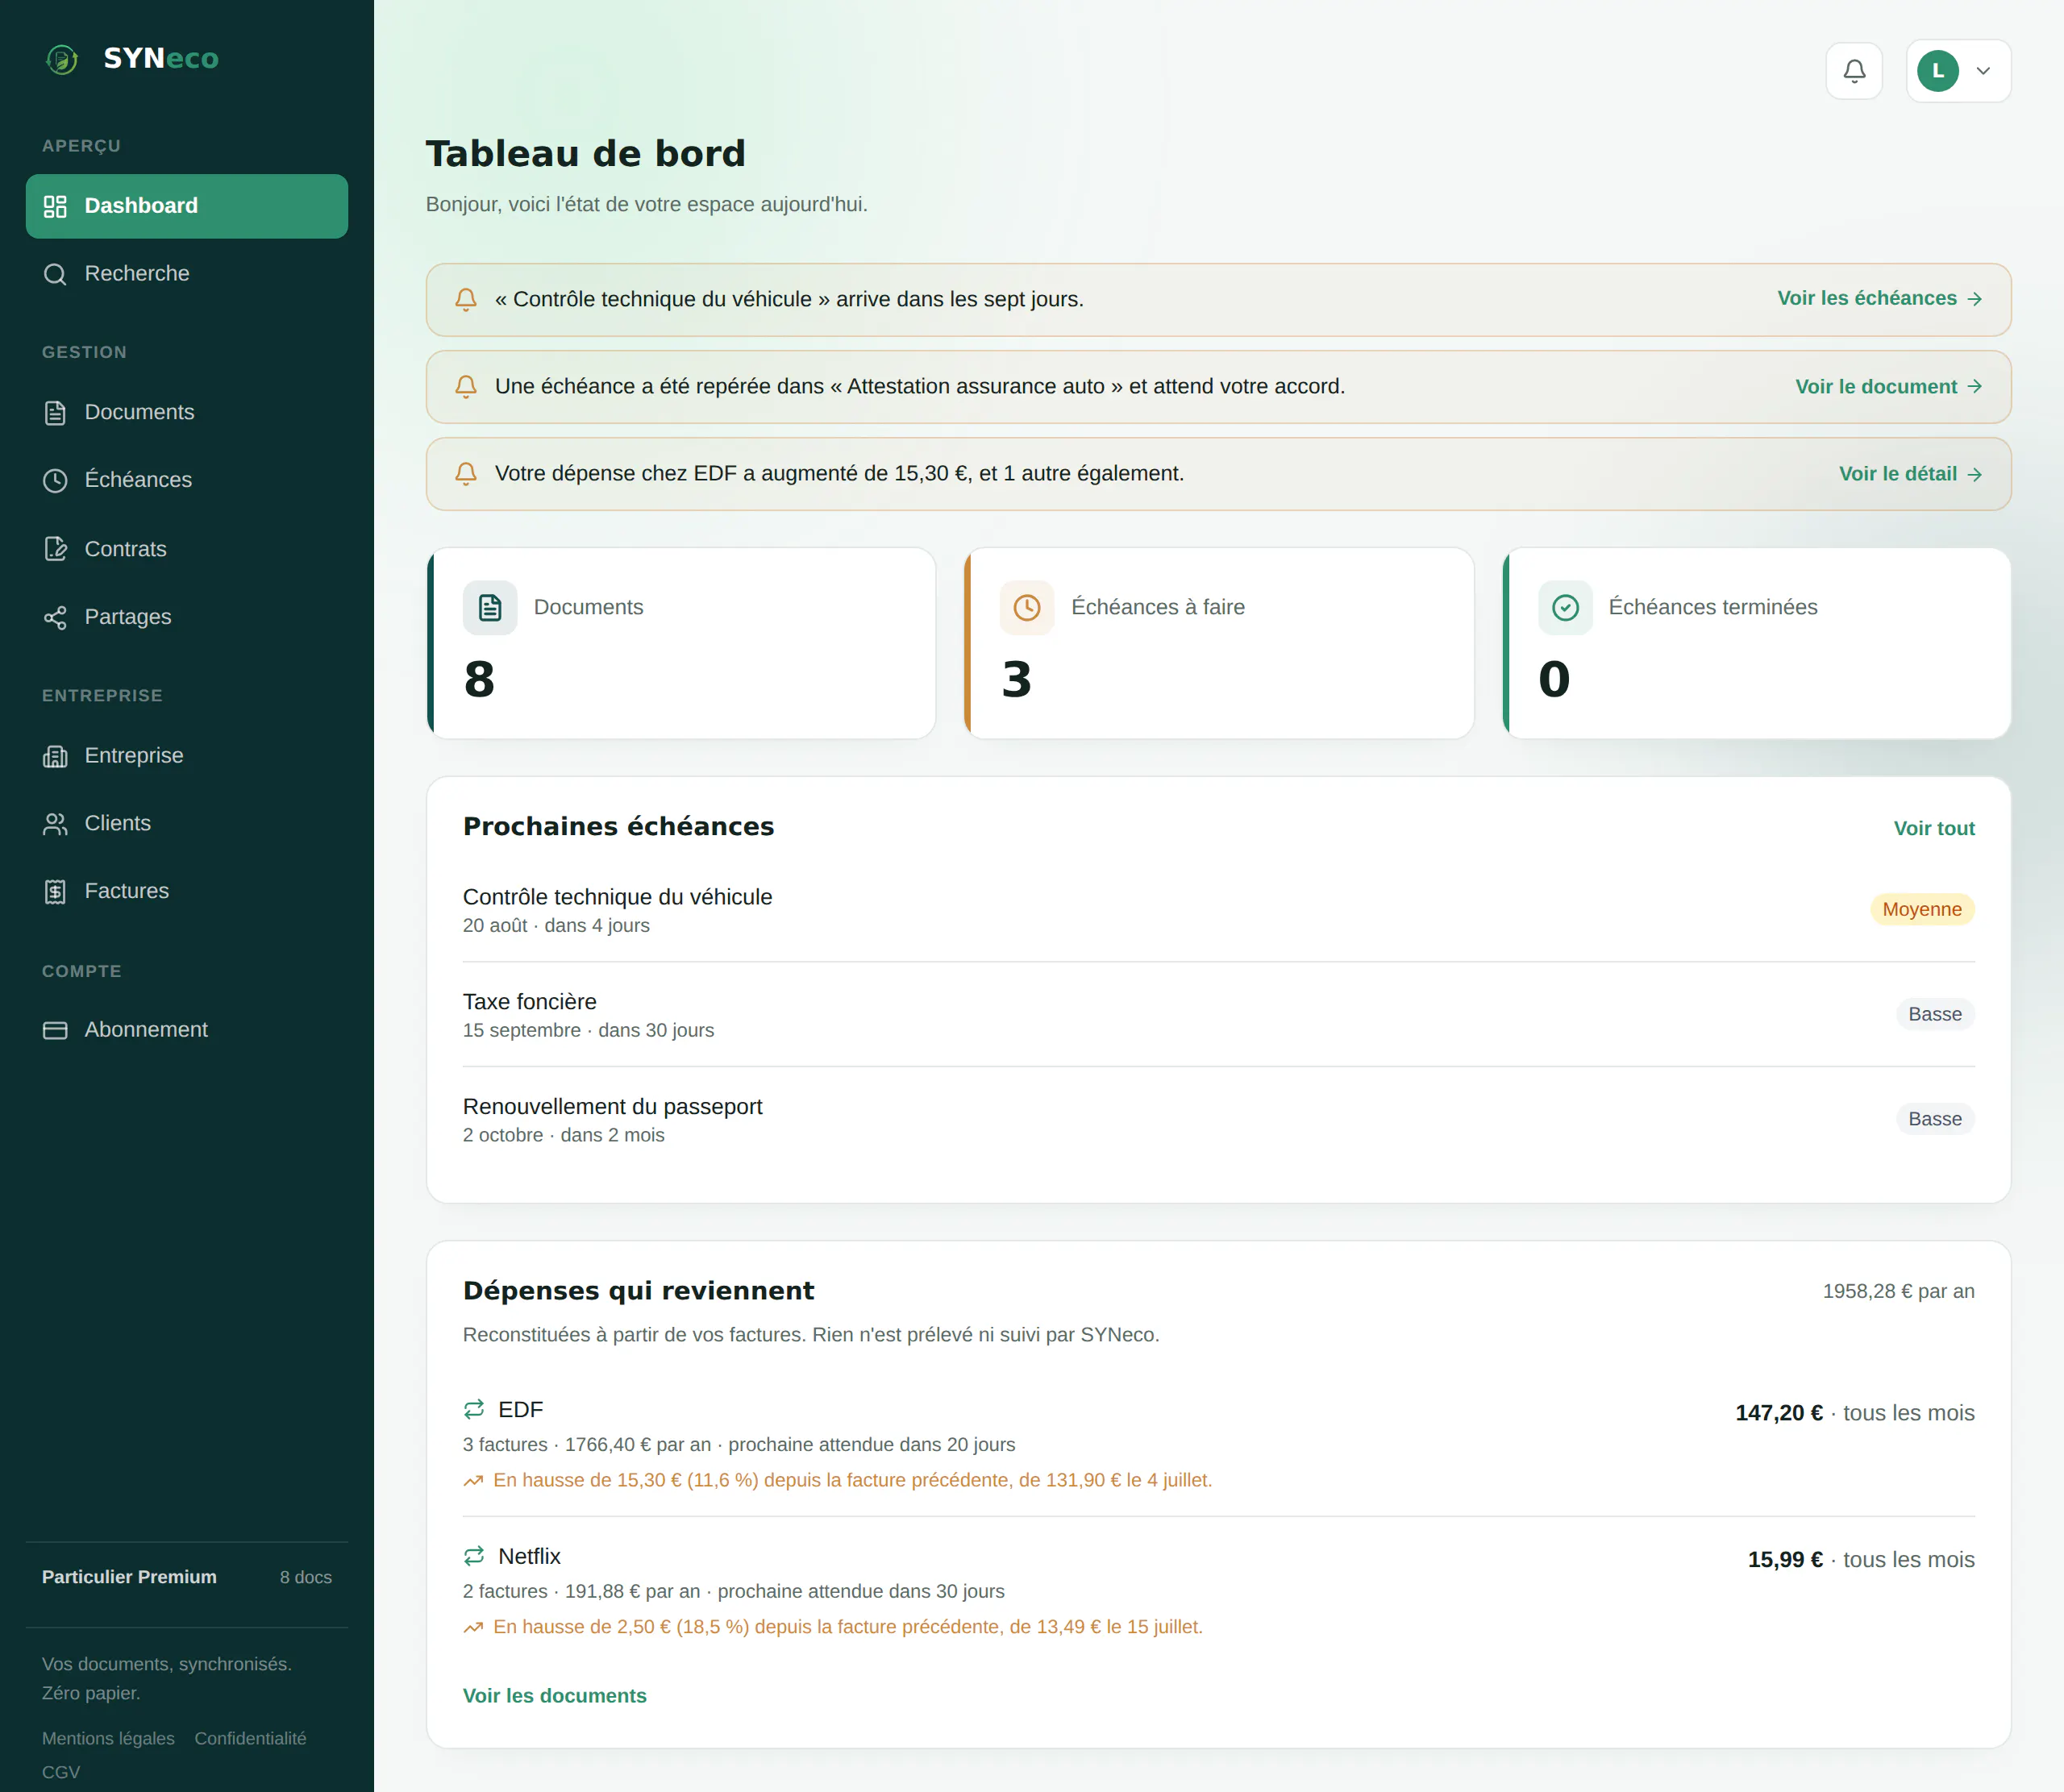Open the CGV footer link
This screenshot has width=2064, height=1792.
tap(61, 1773)
